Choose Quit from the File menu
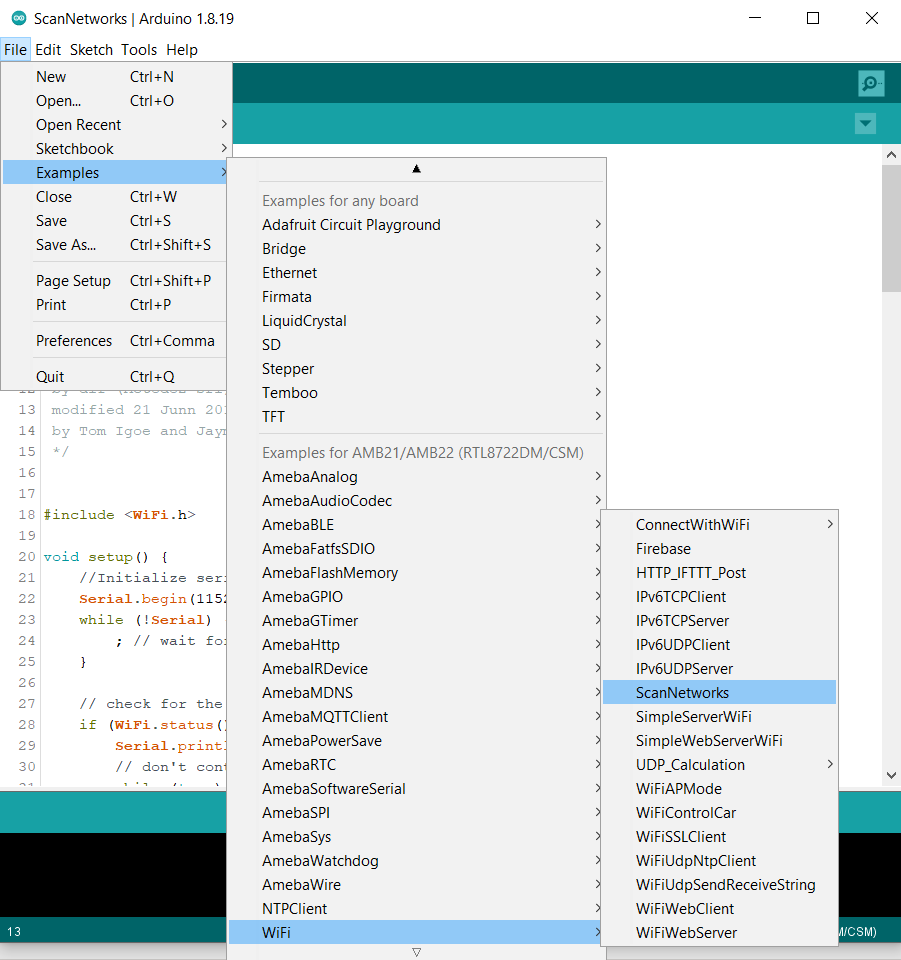Screen dimensions: 901x960 coord(116,377)
